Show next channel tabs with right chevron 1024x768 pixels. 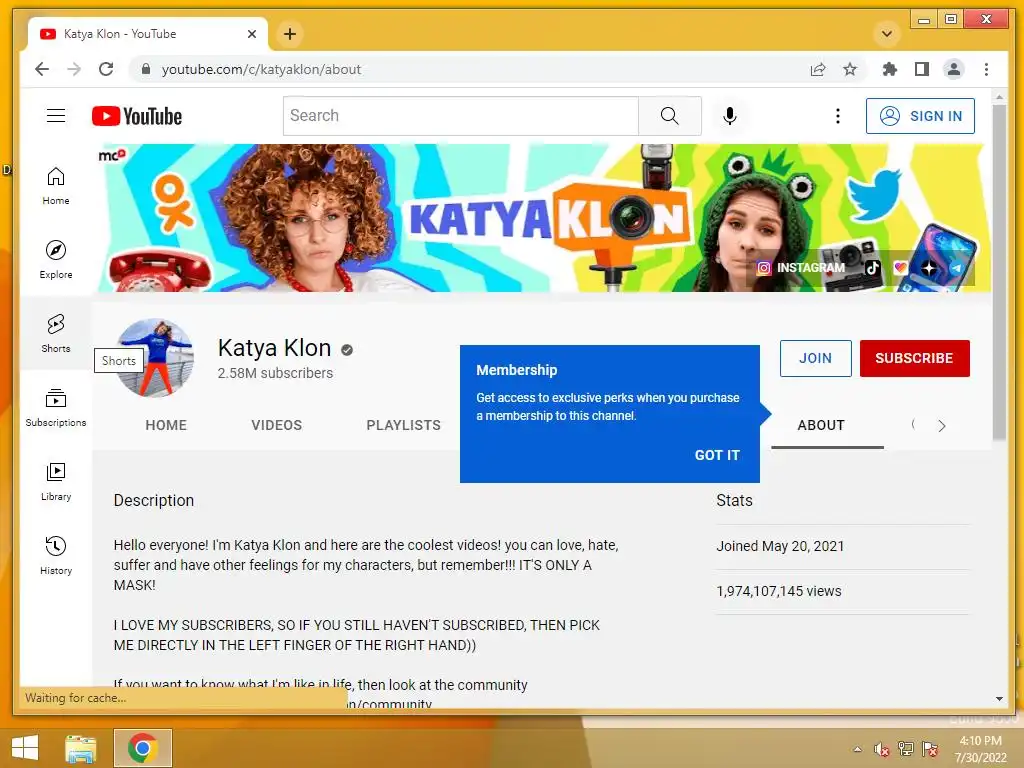coord(942,426)
